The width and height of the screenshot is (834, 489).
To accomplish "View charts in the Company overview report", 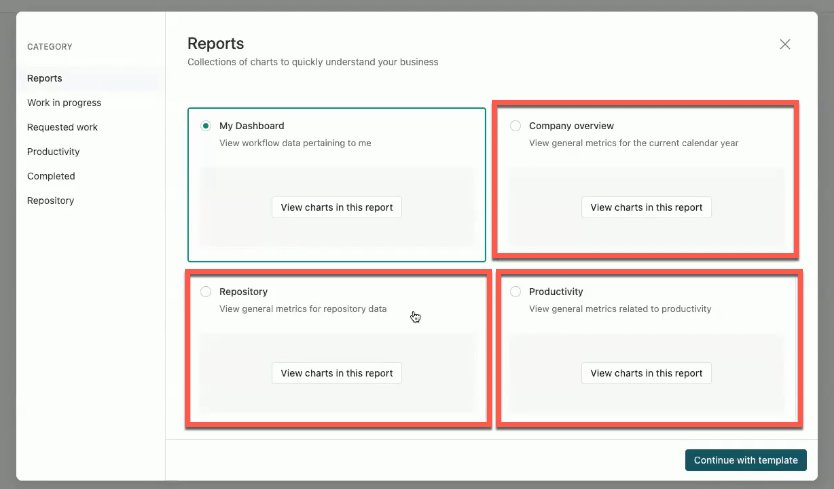I will click(x=646, y=208).
